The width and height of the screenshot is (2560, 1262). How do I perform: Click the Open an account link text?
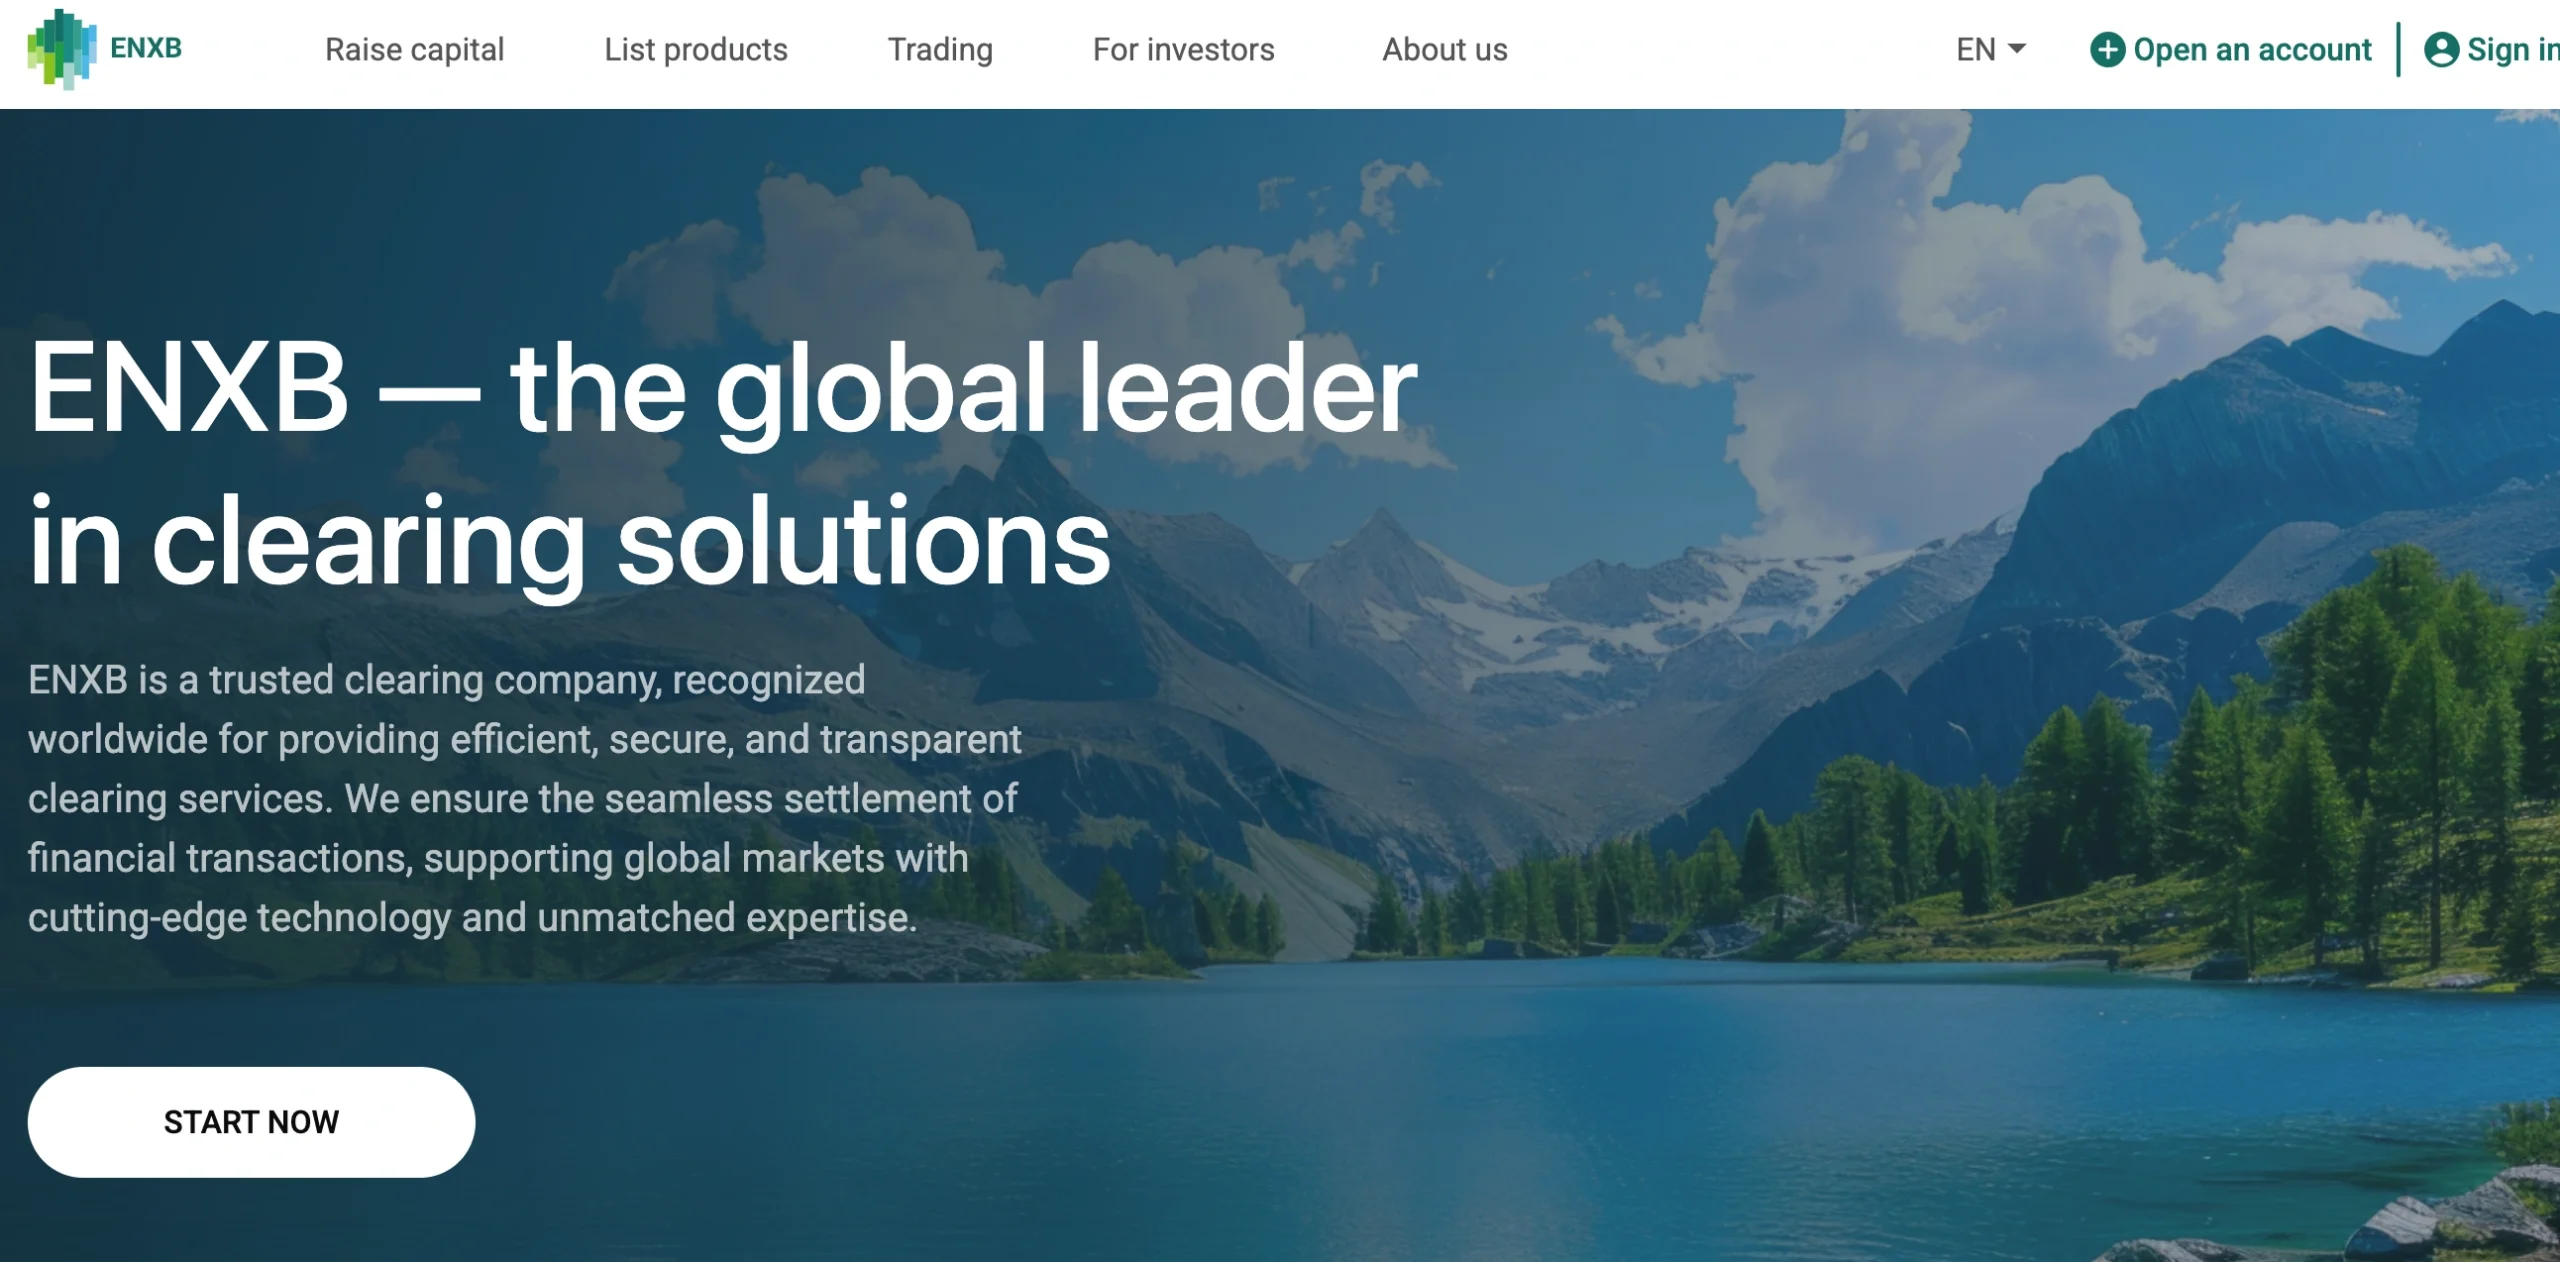[x=2252, y=50]
